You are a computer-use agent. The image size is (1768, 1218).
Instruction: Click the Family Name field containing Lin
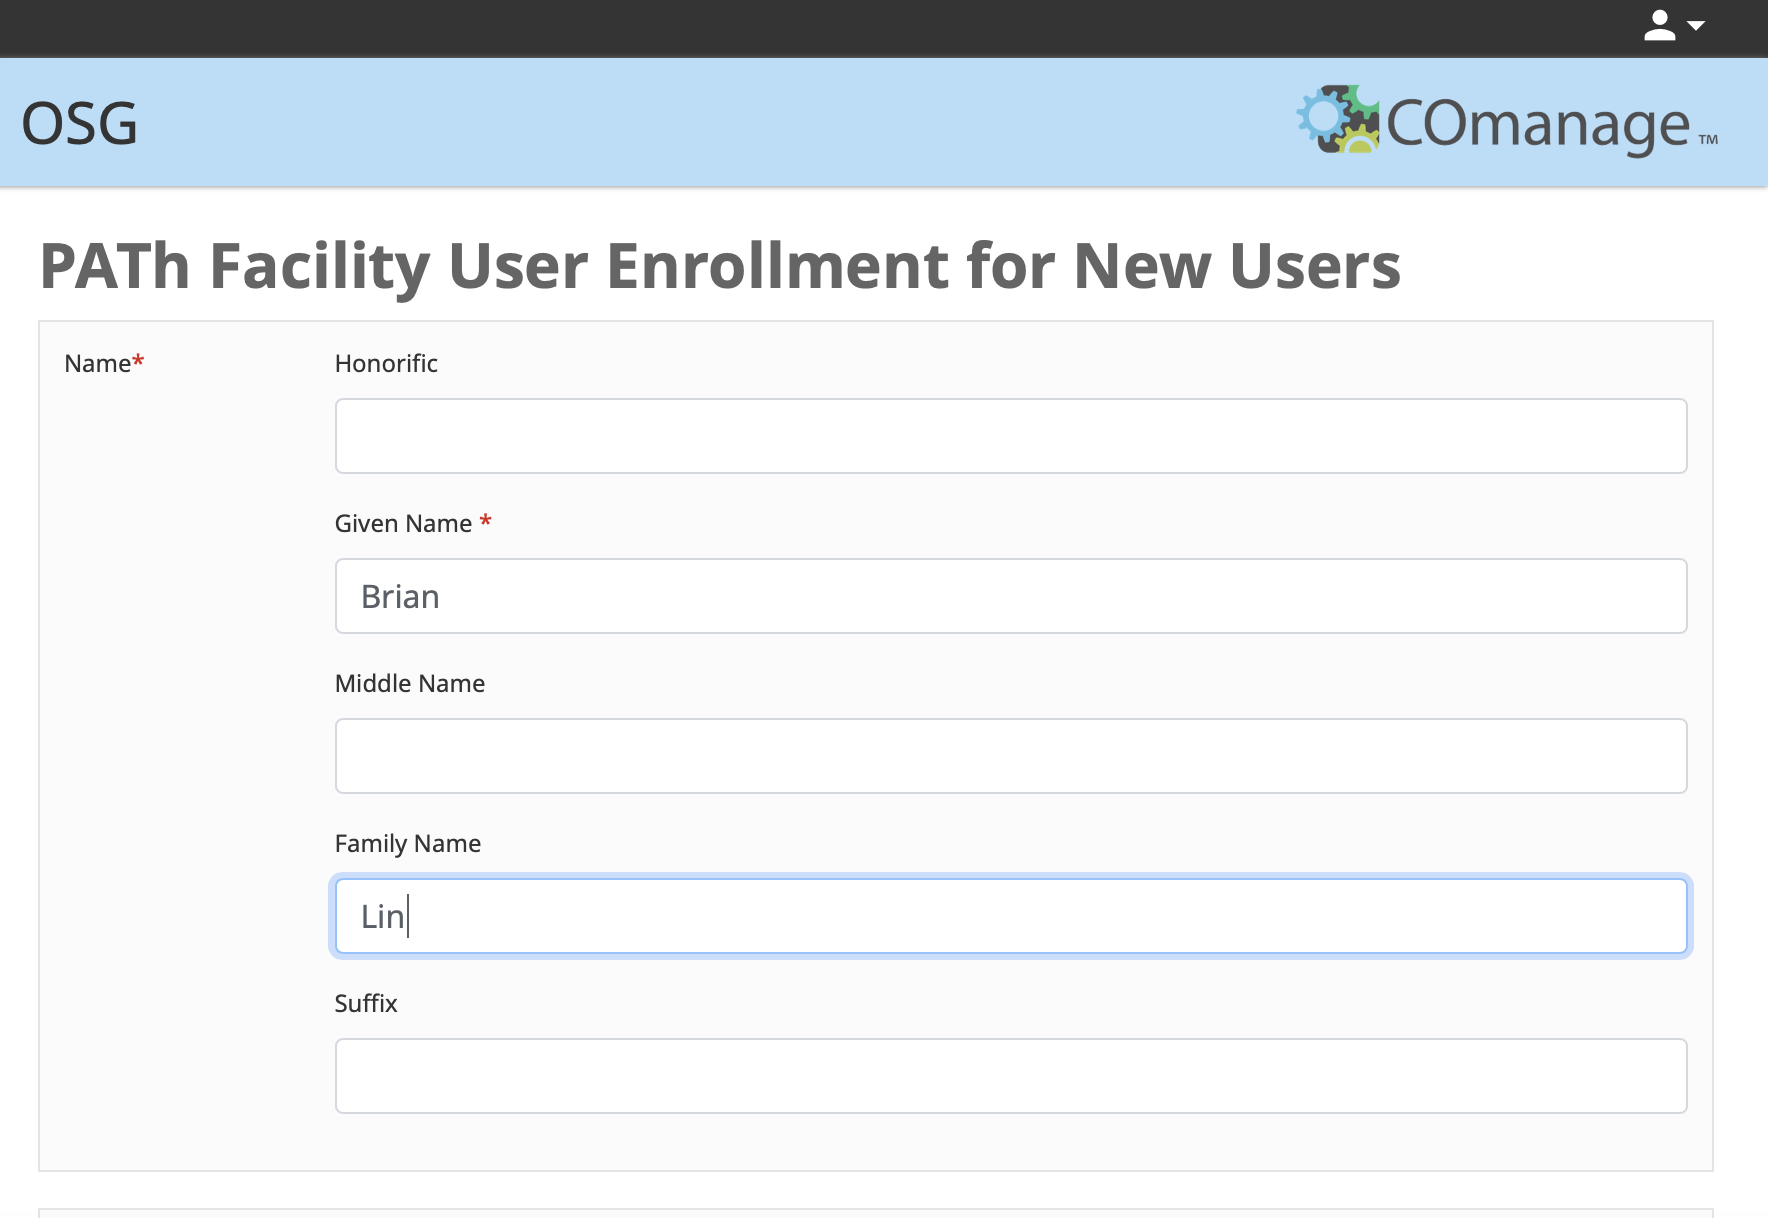click(x=1010, y=916)
